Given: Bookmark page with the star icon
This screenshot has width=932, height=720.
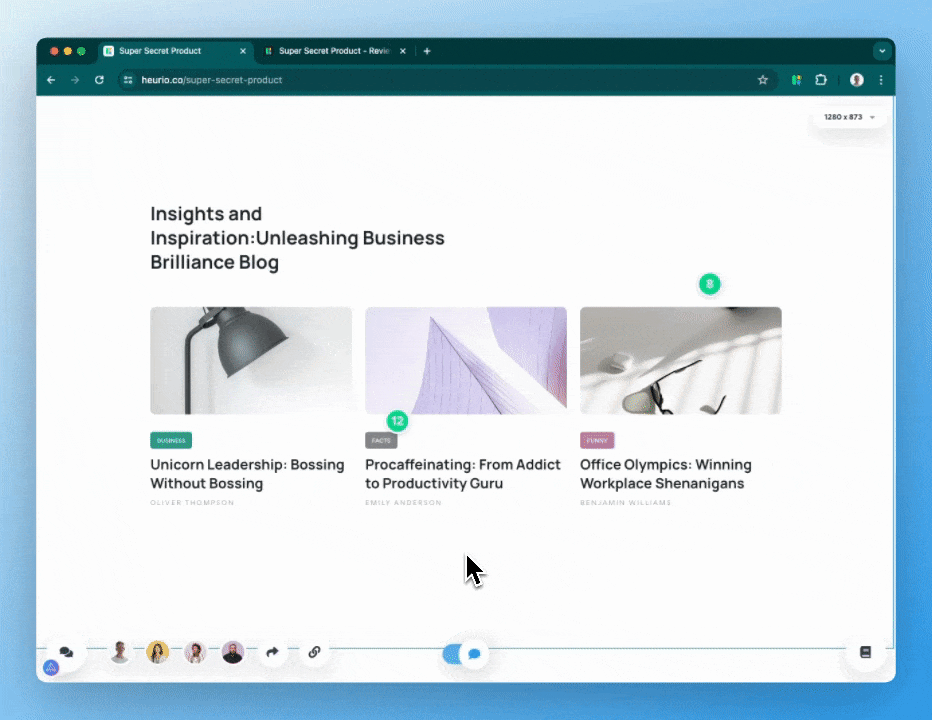Looking at the screenshot, I should point(763,80).
